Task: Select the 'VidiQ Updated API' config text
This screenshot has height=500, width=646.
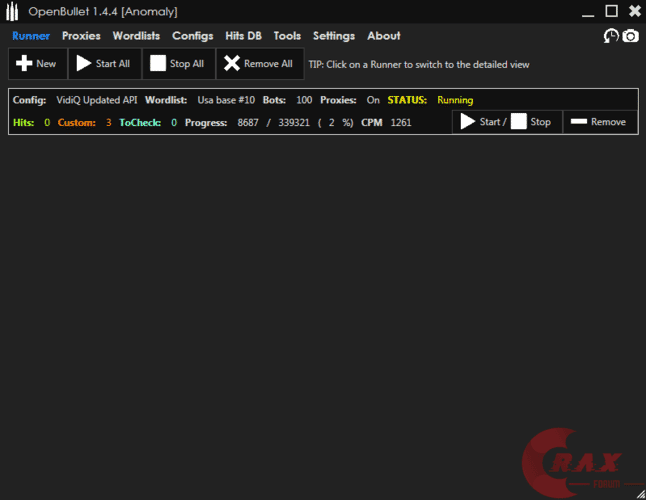Action: tap(97, 100)
